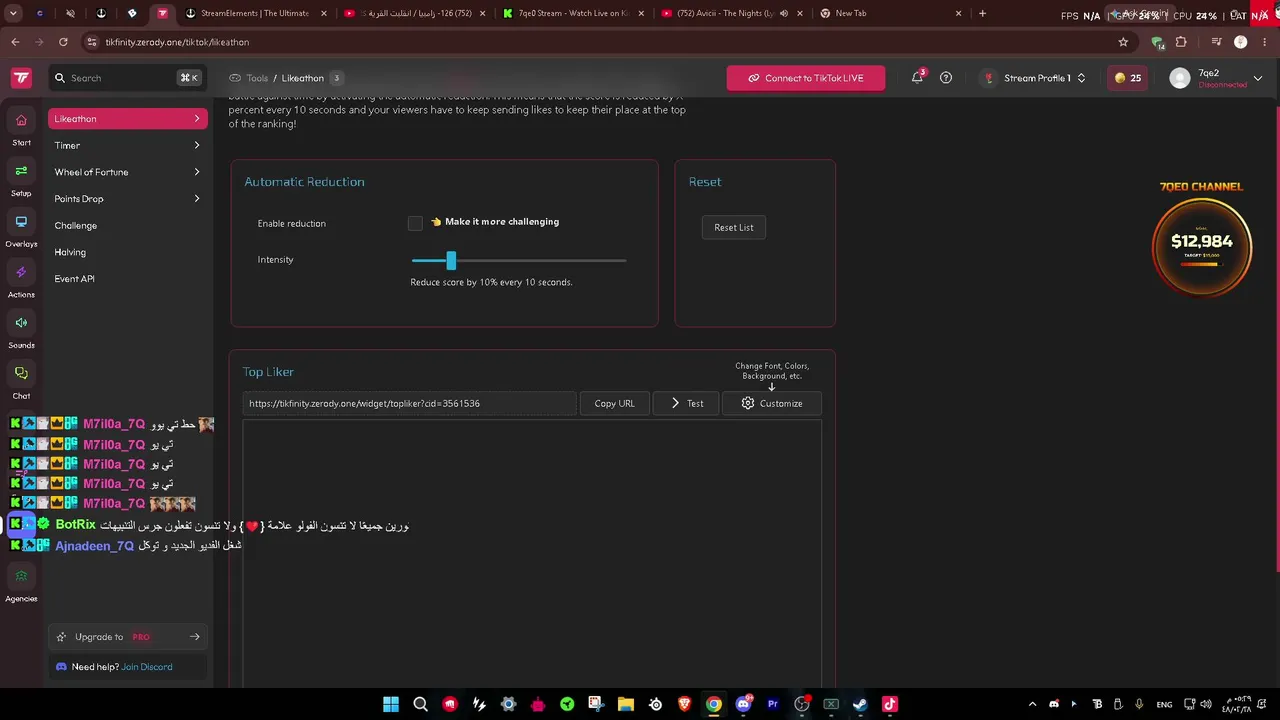Image resolution: width=1280 pixels, height=720 pixels.
Task: Click the 7QE0 Channel goal widget
Action: (1201, 240)
